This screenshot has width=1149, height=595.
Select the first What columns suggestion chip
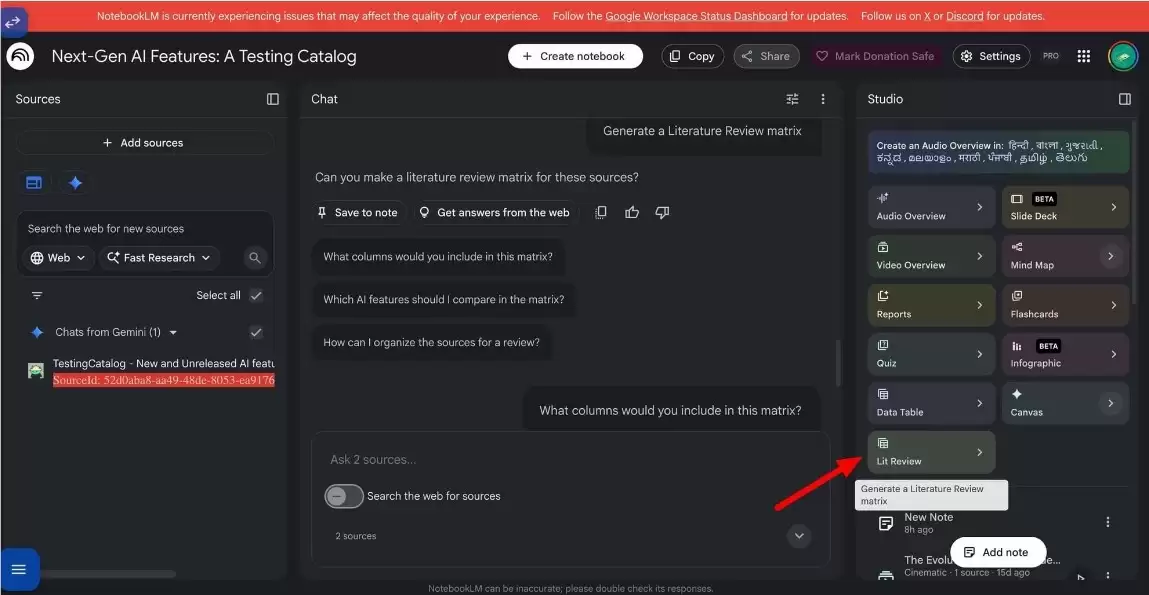coord(438,257)
